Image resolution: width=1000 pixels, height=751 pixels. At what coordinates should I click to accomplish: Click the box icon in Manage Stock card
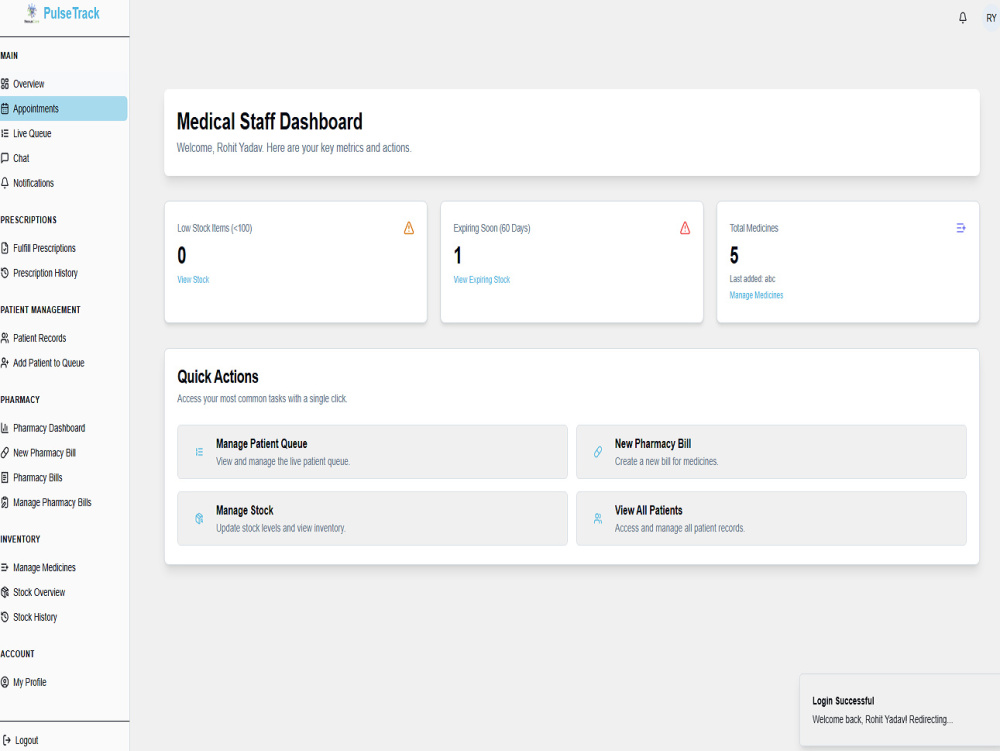(x=199, y=519)
